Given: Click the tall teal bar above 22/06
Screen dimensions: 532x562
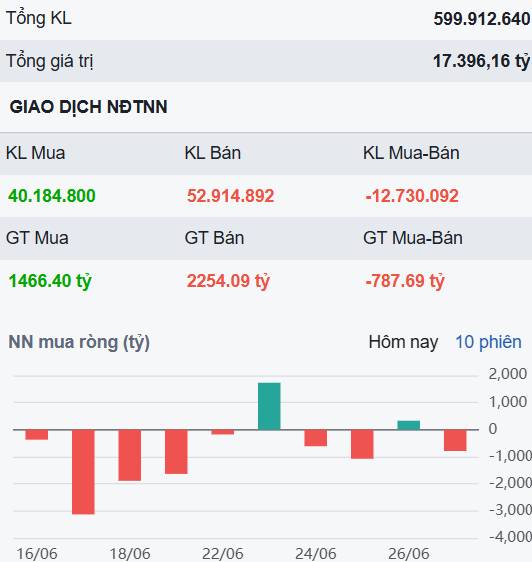Looking at the screenshot, I should pos(269,406).
